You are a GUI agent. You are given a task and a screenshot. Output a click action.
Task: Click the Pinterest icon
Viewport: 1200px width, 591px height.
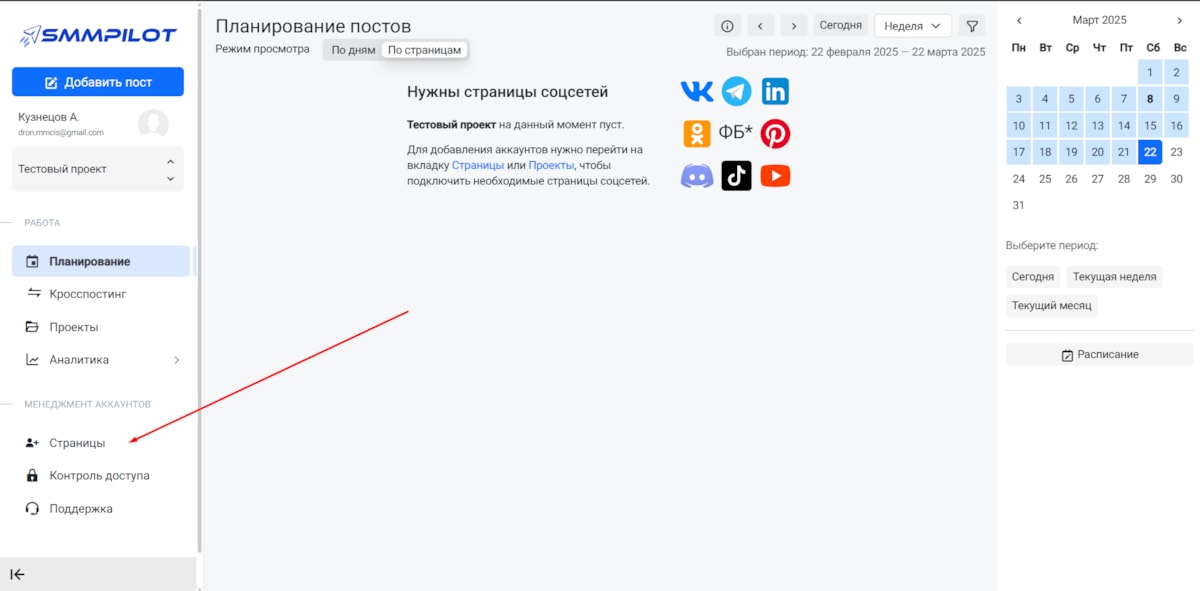tap(775, 134)
